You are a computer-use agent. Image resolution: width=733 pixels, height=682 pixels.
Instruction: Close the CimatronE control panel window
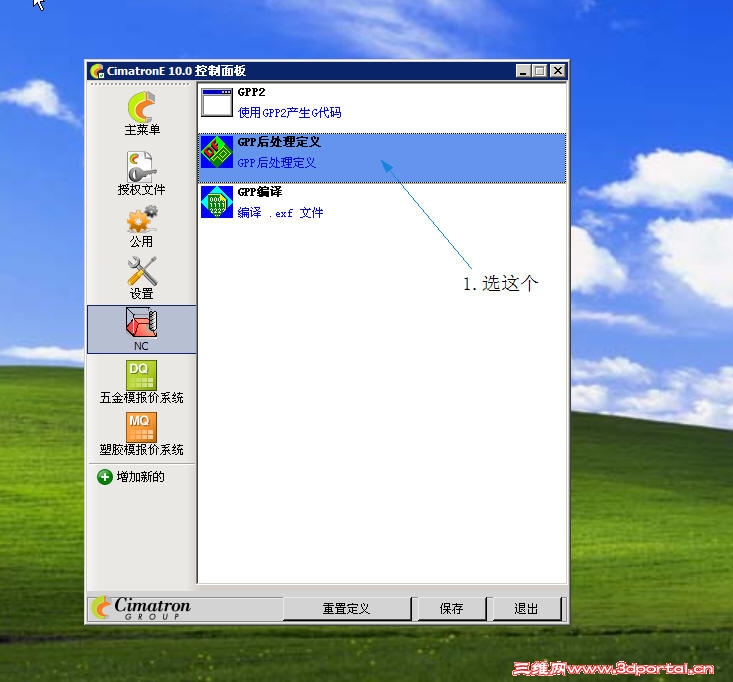[x=558, y=71]
